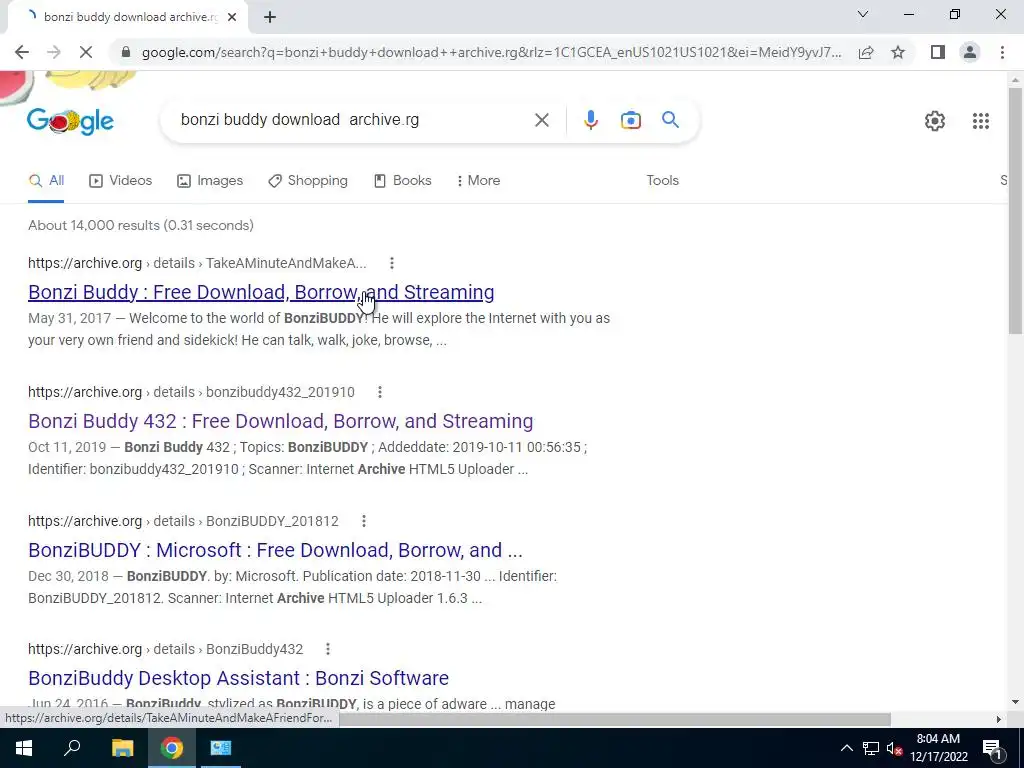
Task: Open options for TakeAMinuteAndMakeA result
Action: [392, 263]
